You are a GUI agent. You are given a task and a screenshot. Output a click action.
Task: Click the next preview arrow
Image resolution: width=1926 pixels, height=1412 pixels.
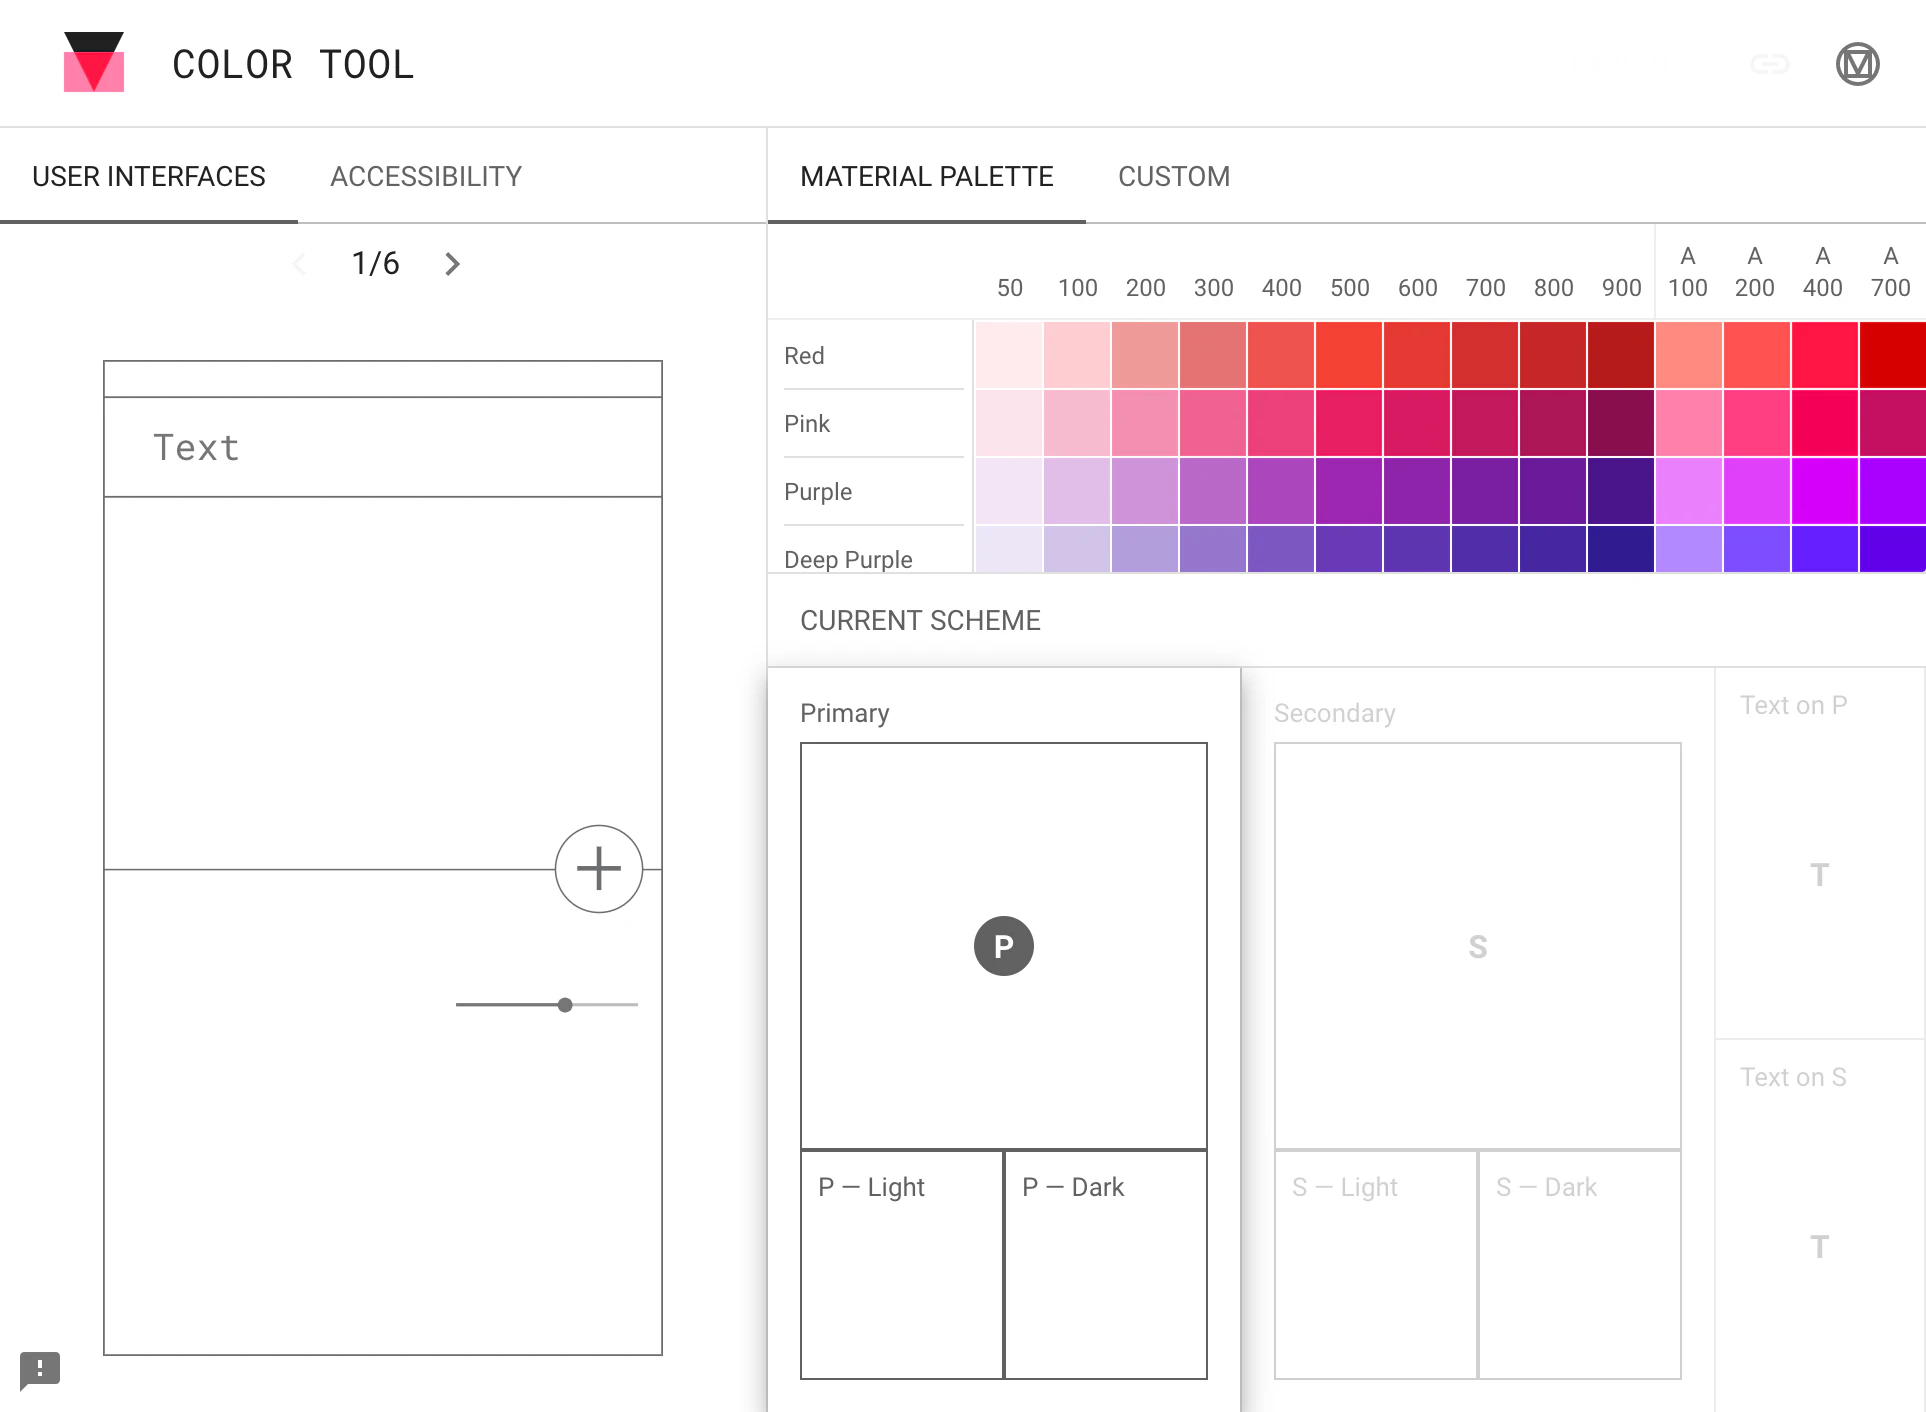[x=451, y=263]
